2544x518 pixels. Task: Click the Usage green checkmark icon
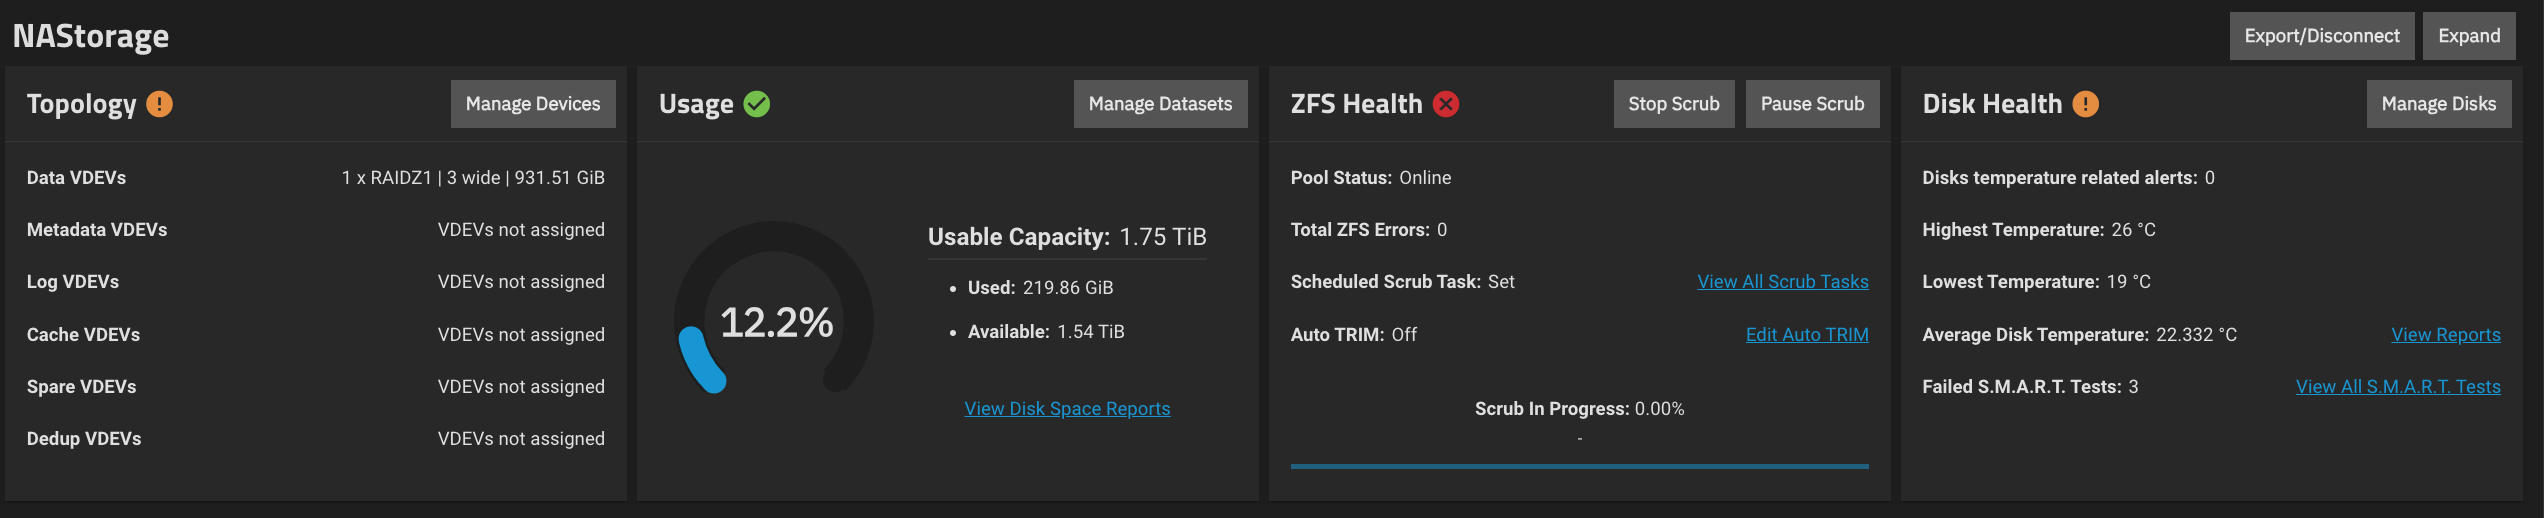[x=757, y=104]
